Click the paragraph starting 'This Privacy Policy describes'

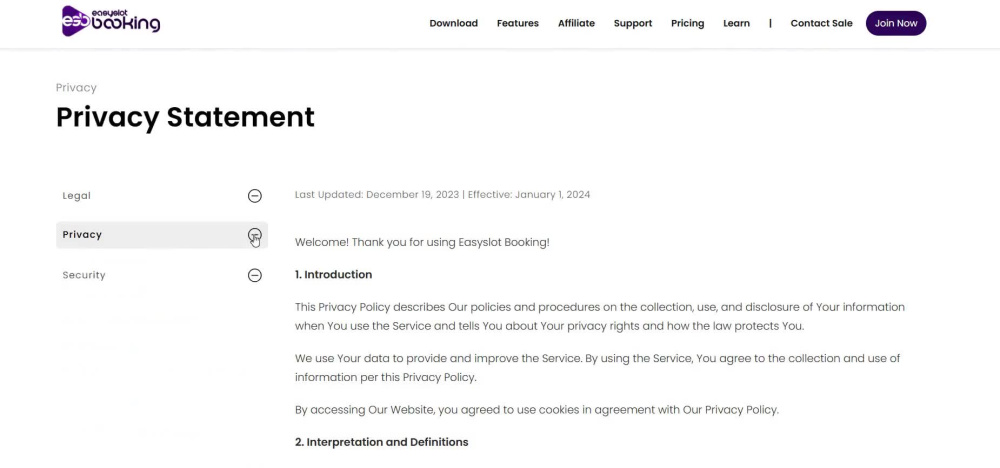click(599, 316)
